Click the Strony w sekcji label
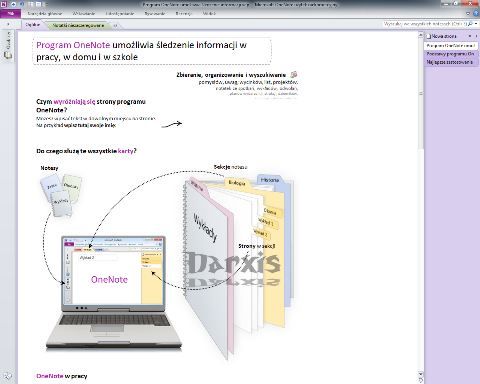 click(x=256, y=246)
